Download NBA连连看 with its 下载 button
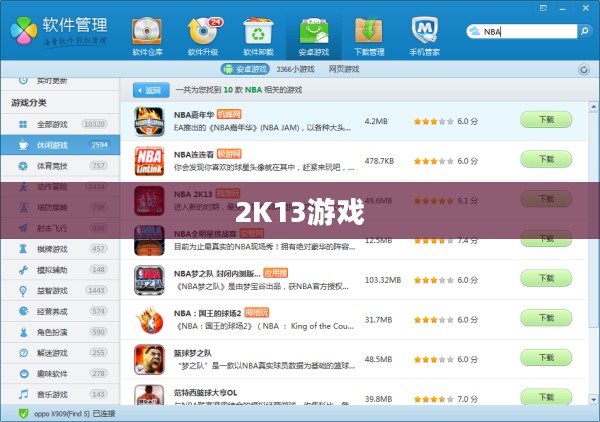This screenshot has height=422, width=600. (x=546, y=159)
